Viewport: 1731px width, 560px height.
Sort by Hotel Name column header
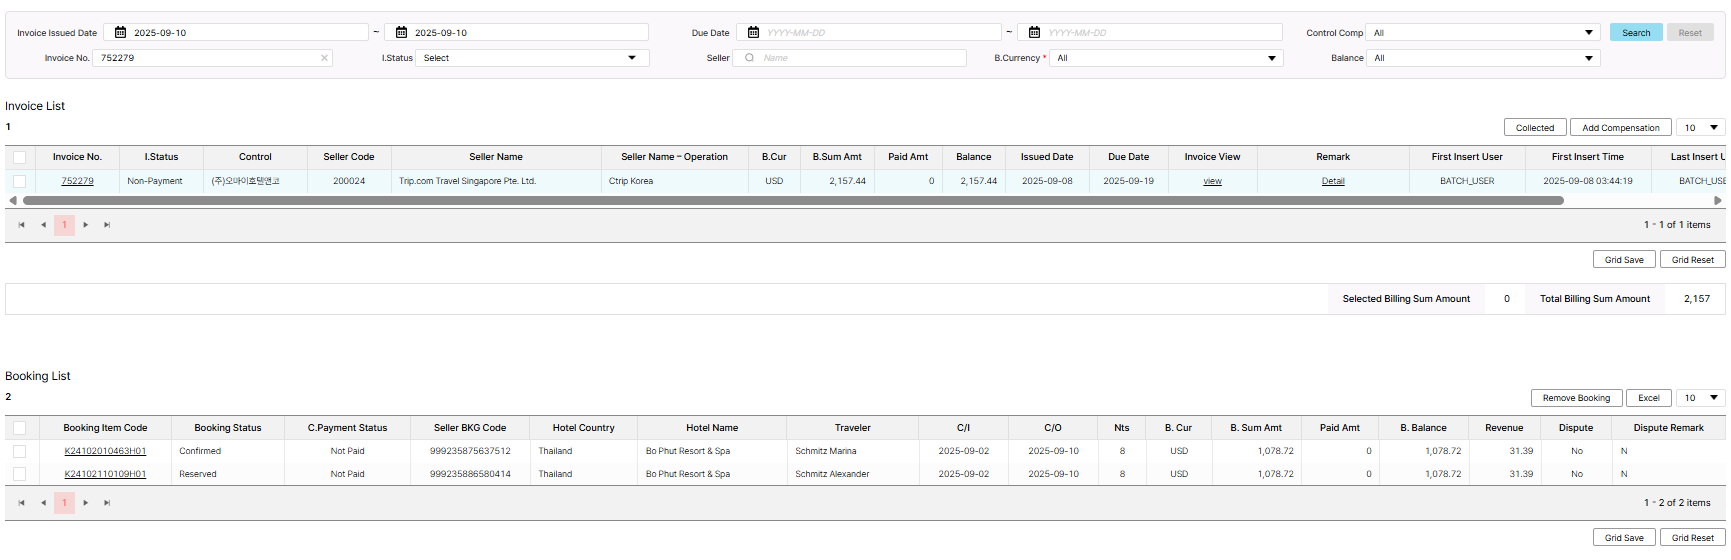pos(711,428)
